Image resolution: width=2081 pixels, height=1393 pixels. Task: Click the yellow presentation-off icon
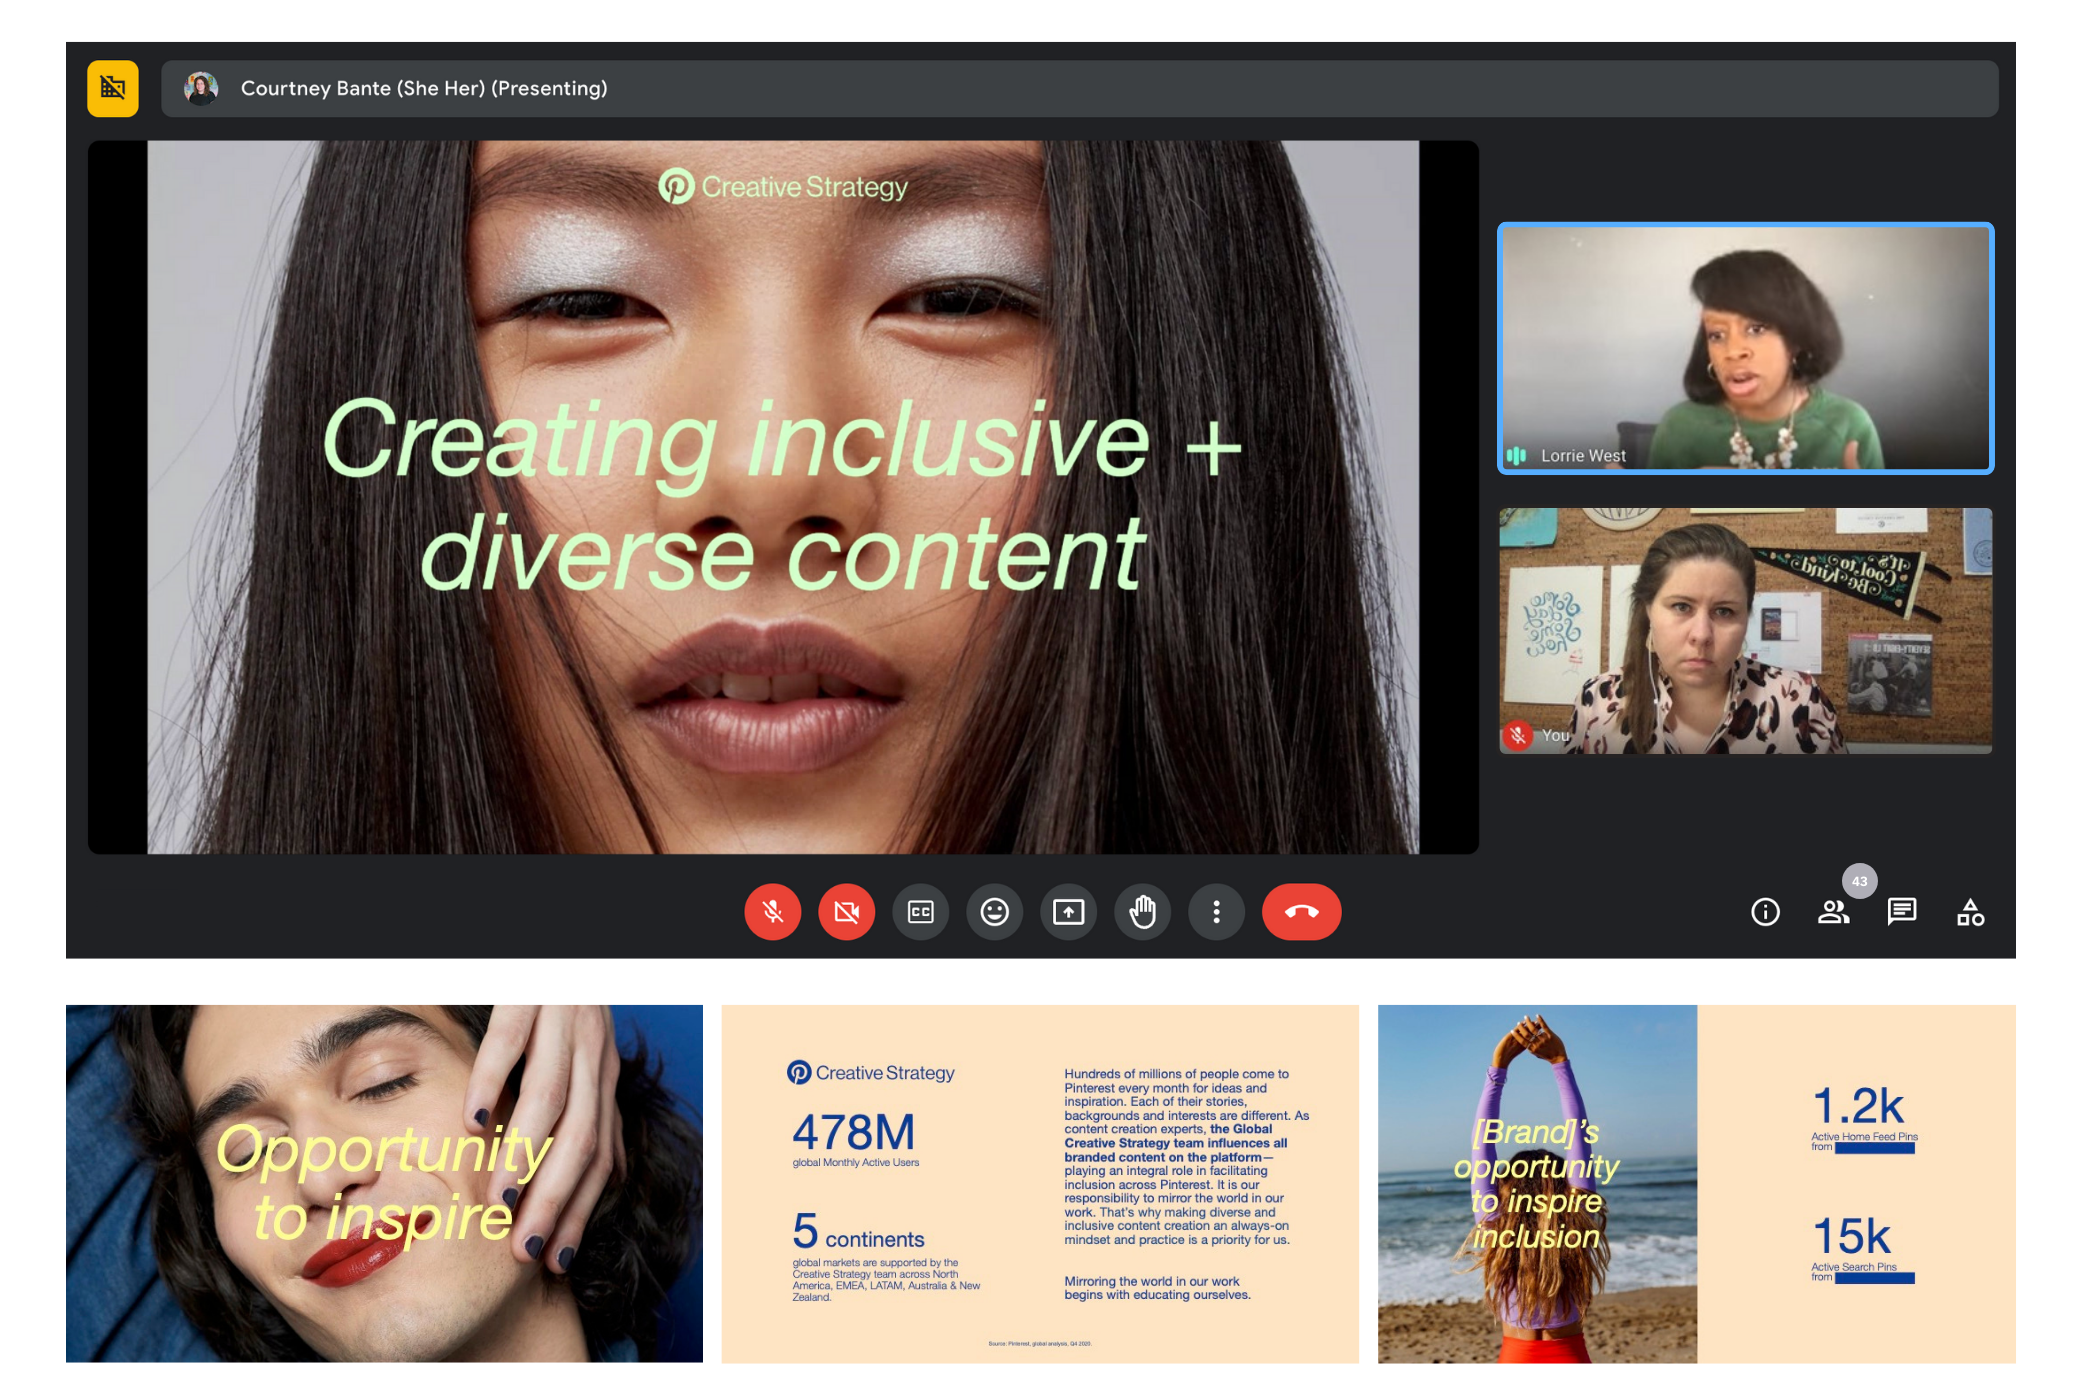coord(113,89)
